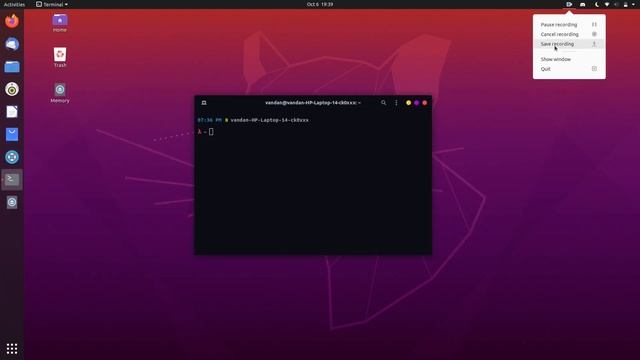The width and height of the screenshot is (640, 360).
Task: Click the screen recorder tray icon
Action: pos(569,4)
